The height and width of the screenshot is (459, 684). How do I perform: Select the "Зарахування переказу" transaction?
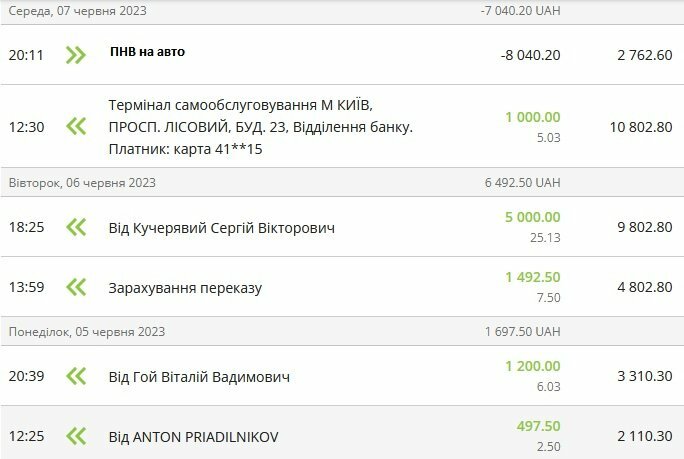pos(185,288)
